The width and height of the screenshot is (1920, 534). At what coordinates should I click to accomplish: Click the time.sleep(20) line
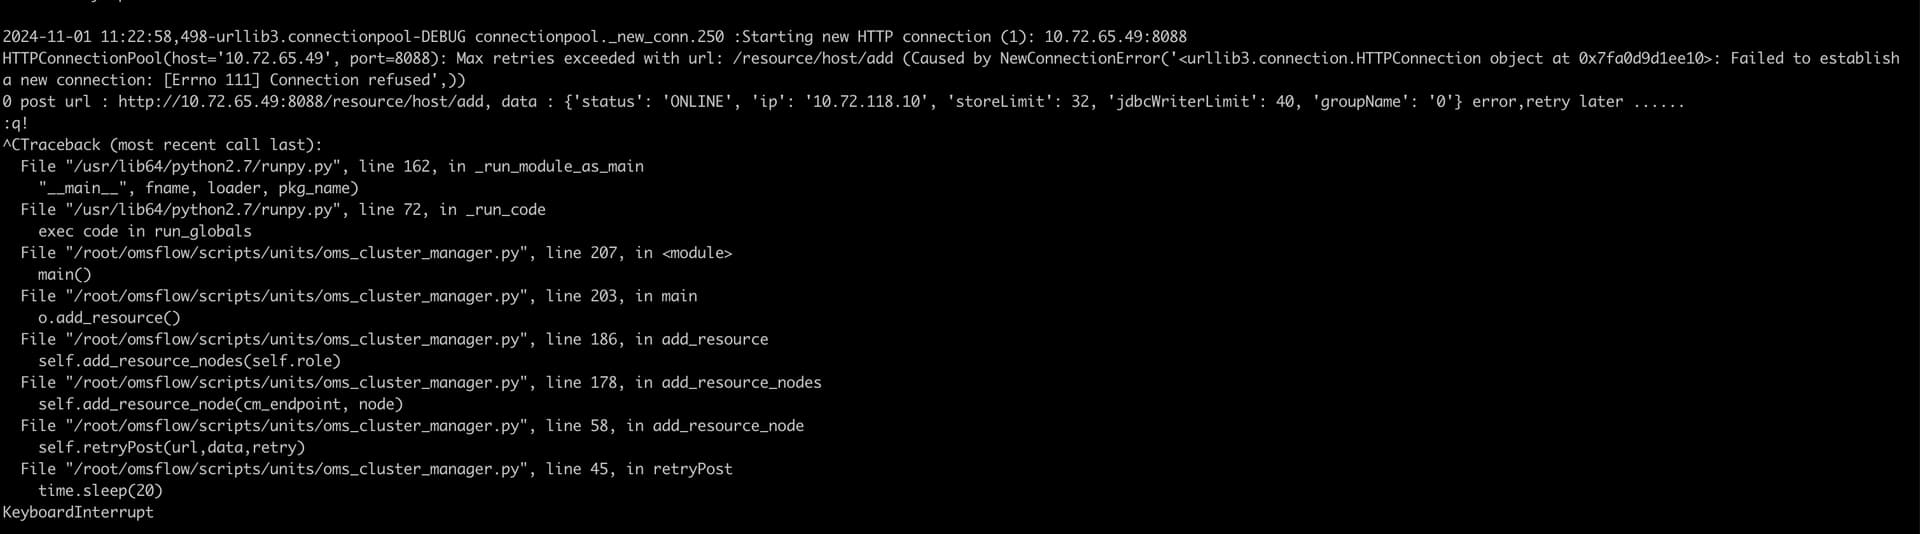[x=100, y=491]
